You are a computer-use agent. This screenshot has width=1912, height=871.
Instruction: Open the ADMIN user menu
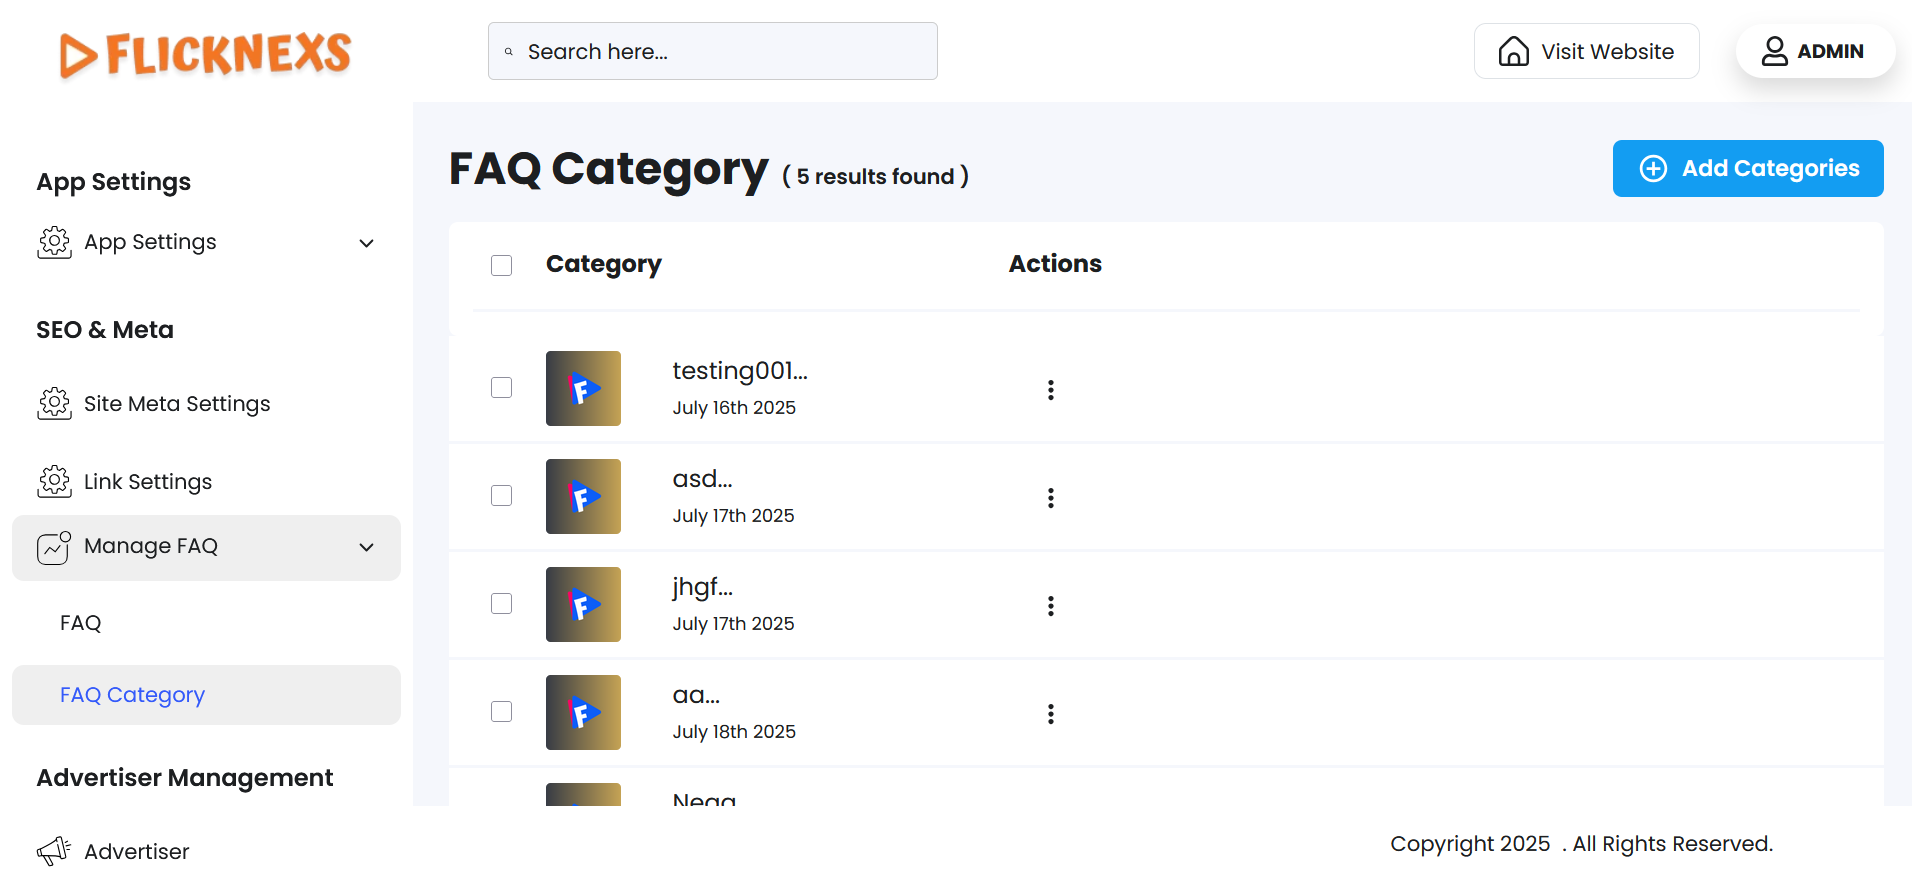pyautogui.click(x=1814, y=51)
